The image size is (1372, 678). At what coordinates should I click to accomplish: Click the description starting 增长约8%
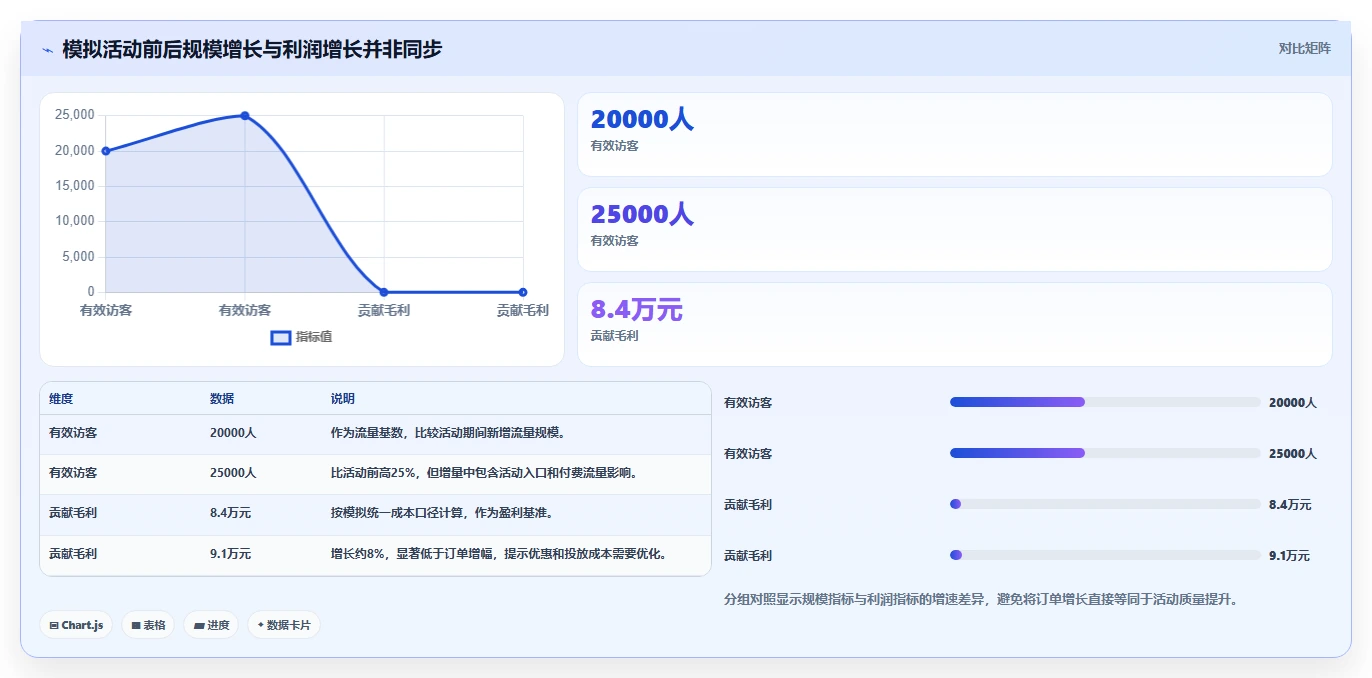[499, 553]
